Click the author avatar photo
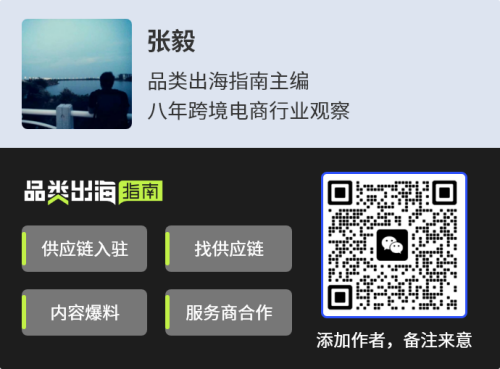500x369 pixels. click(x=77, y=74)
